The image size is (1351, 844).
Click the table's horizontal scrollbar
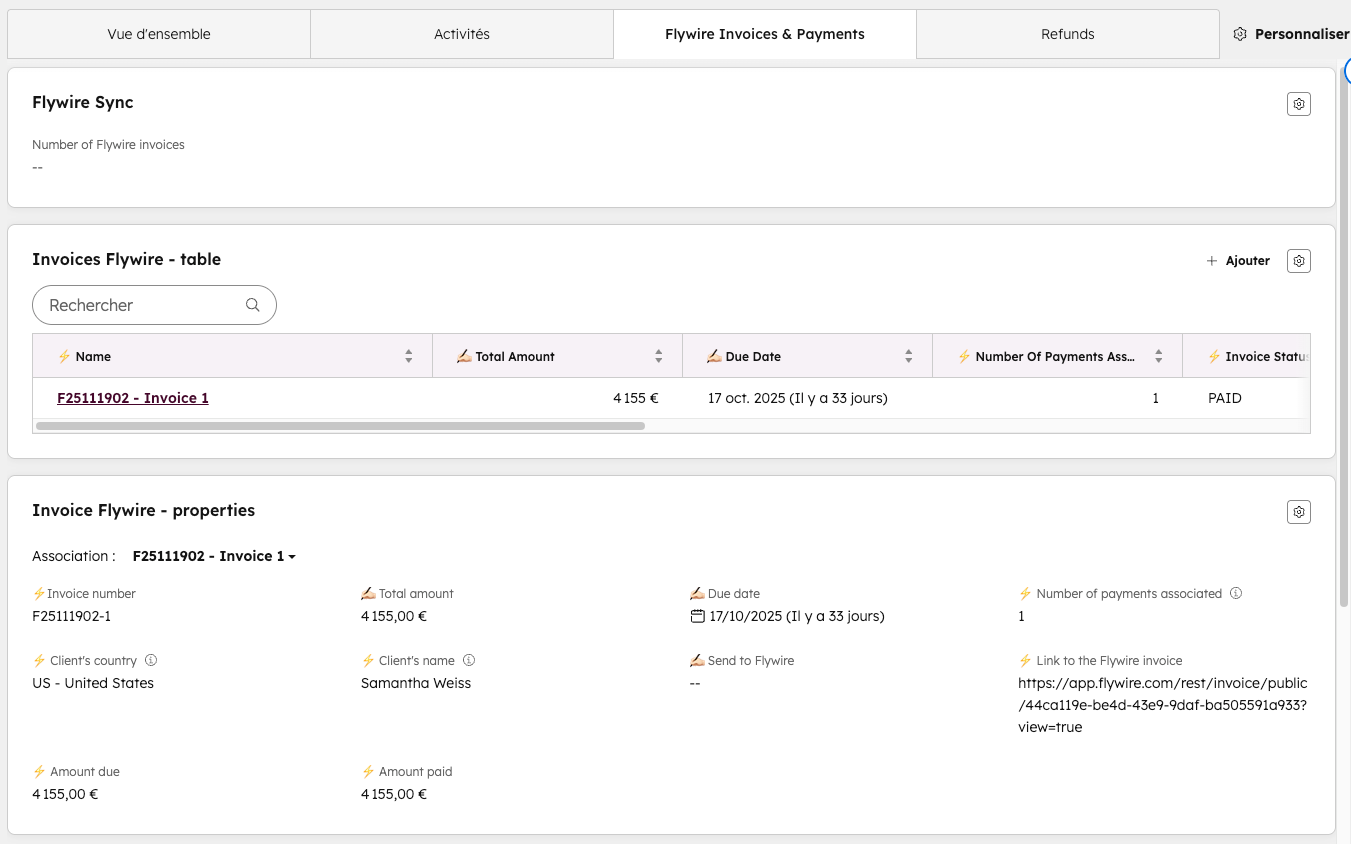340,426
